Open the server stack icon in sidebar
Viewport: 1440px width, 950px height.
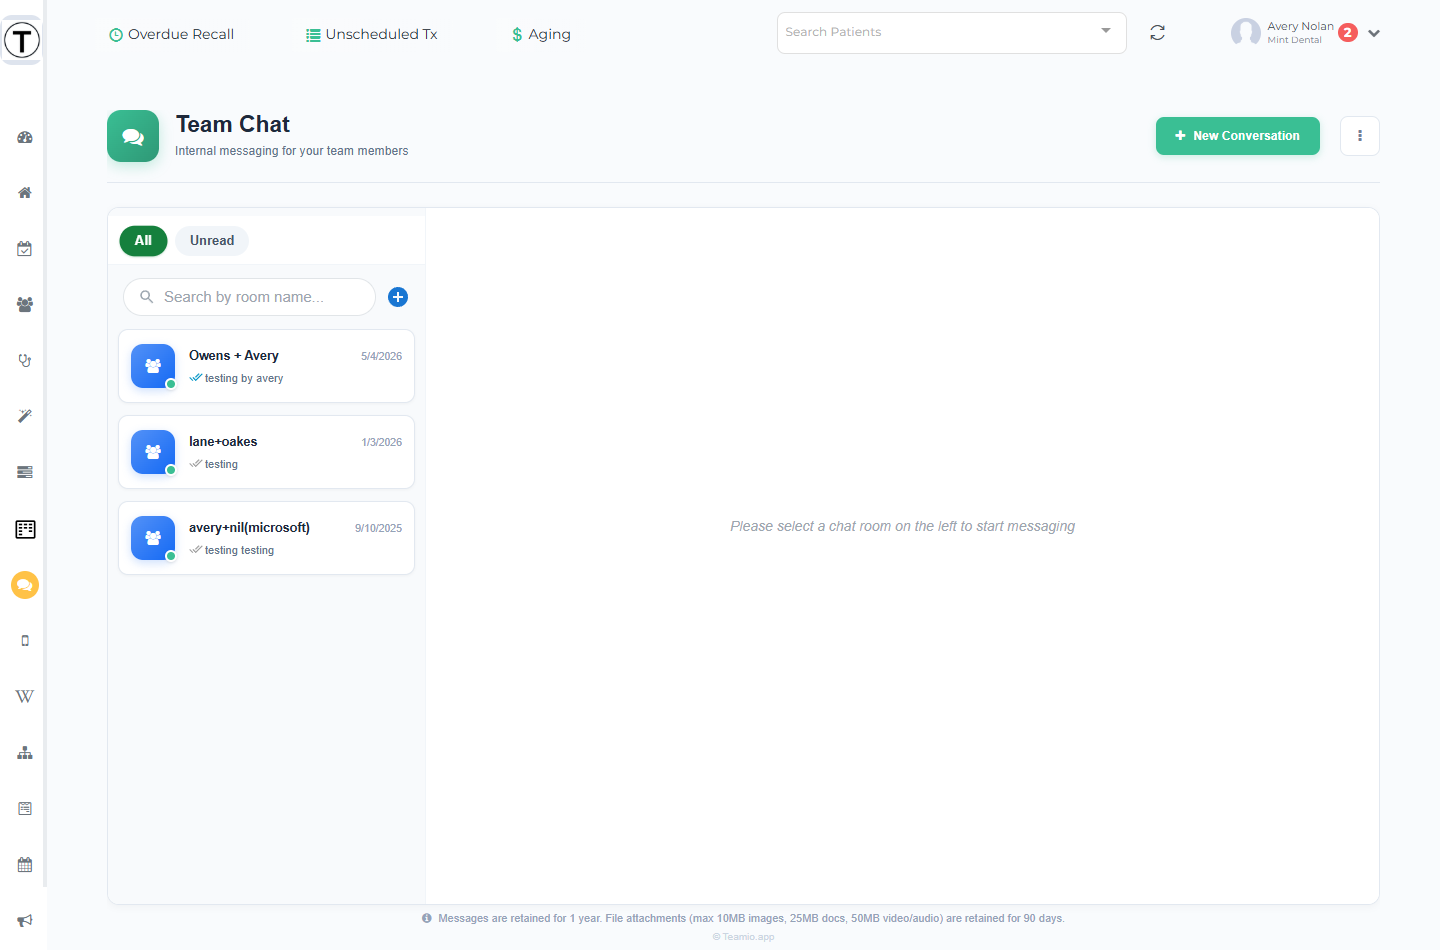click(x=25, y=472)
